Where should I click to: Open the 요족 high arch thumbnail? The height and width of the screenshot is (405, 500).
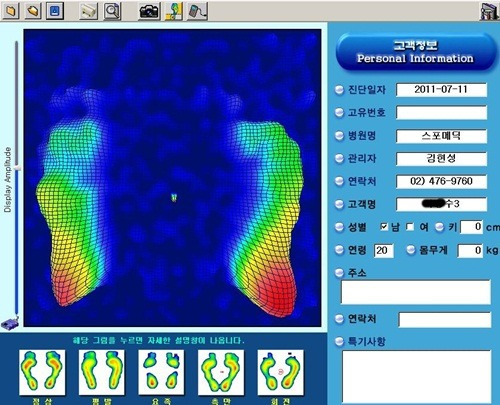tap(161, 372)
